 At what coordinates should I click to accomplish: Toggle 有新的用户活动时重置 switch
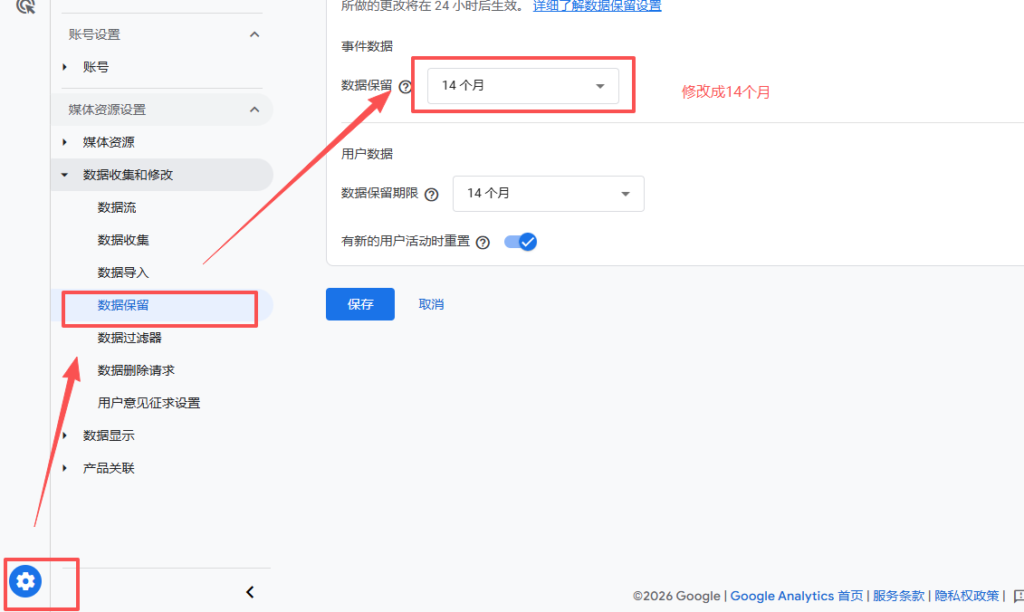(x=520, y=242)
